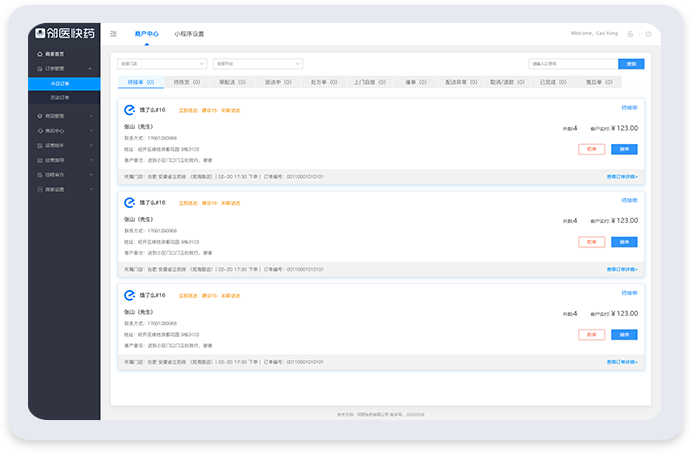This screenshot has width=692, height=453.
Task: Select 今日订单 in the sidebar
Action: pos(64,84)
